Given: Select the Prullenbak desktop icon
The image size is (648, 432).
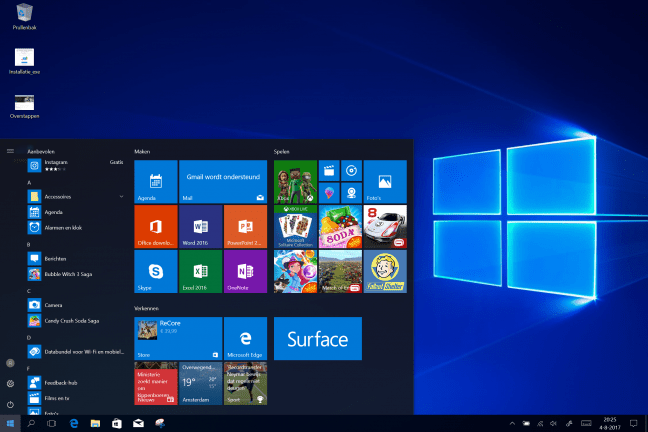Looking at the screenshot, I should point(24,17).
